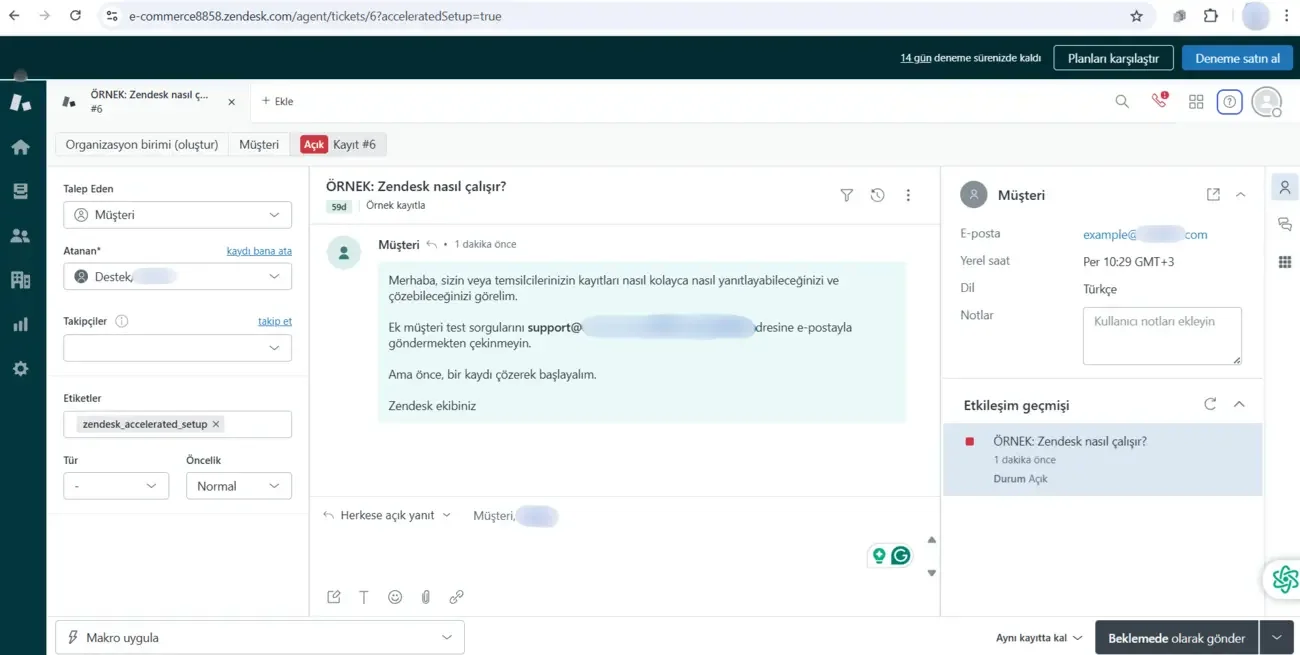Image resolution: width=1300 pixels, height=655 pixels.
Task: Select the ÖRNEK interaction history entry
Action: tap(1103, 459)
